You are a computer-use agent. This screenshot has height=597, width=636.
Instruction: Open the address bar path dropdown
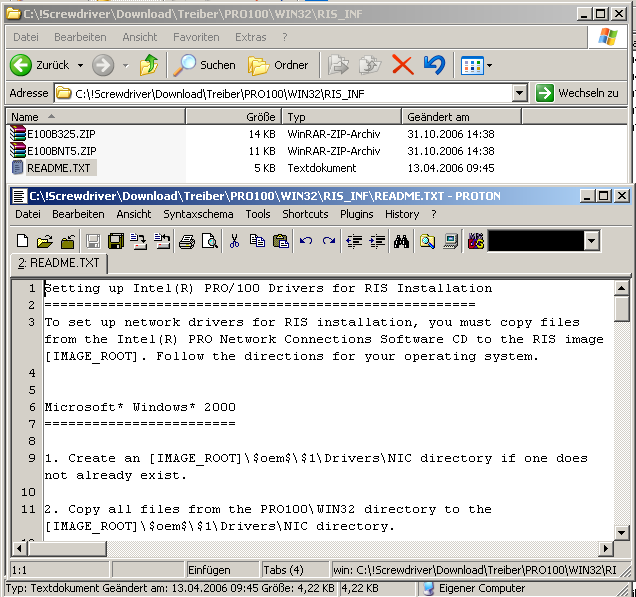(519, 93)
